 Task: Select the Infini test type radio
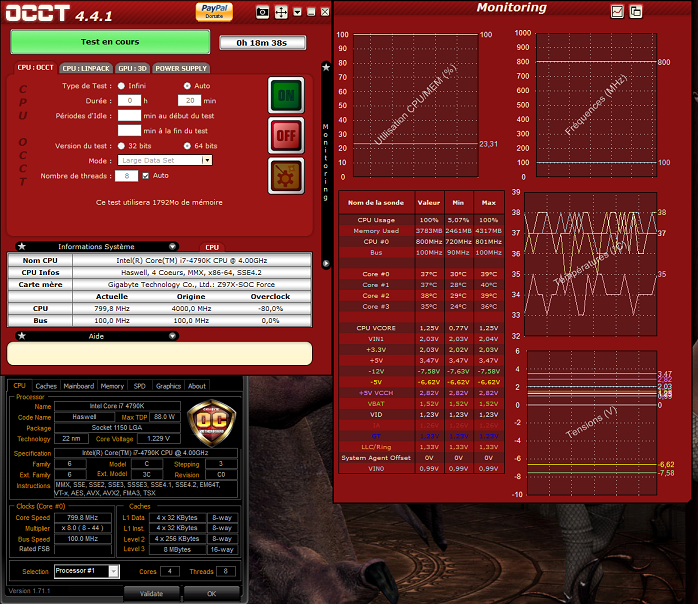coord(121,86)
